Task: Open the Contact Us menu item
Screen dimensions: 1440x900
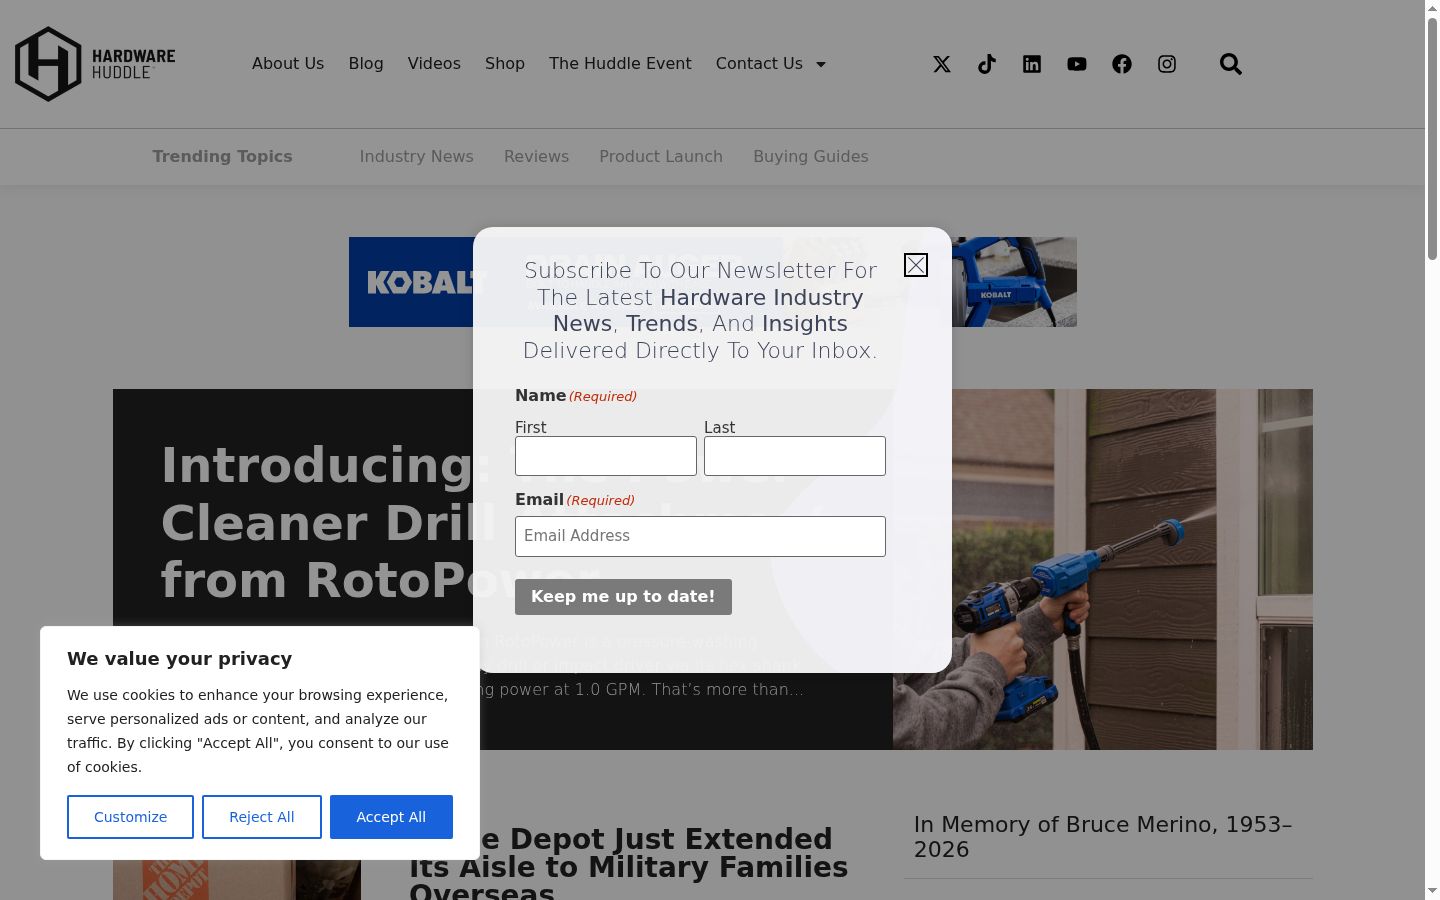Action: tap(759, 63)
